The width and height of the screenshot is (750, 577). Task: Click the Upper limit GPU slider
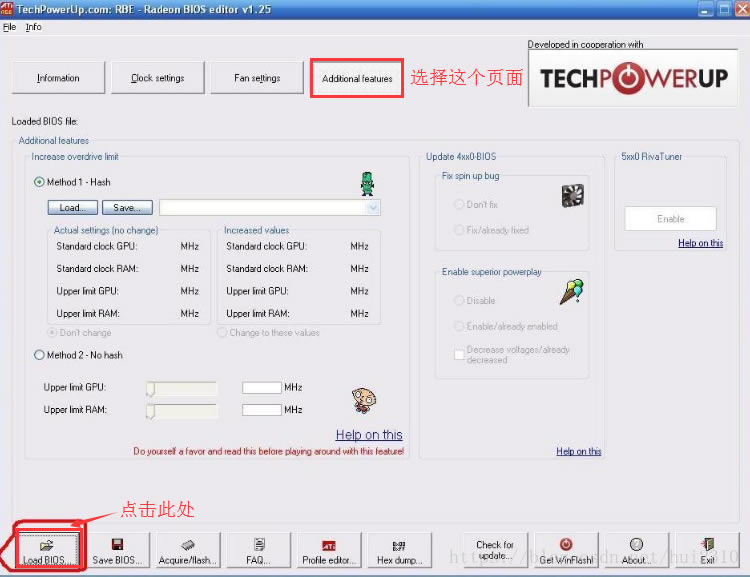click(x=181, y=388)
